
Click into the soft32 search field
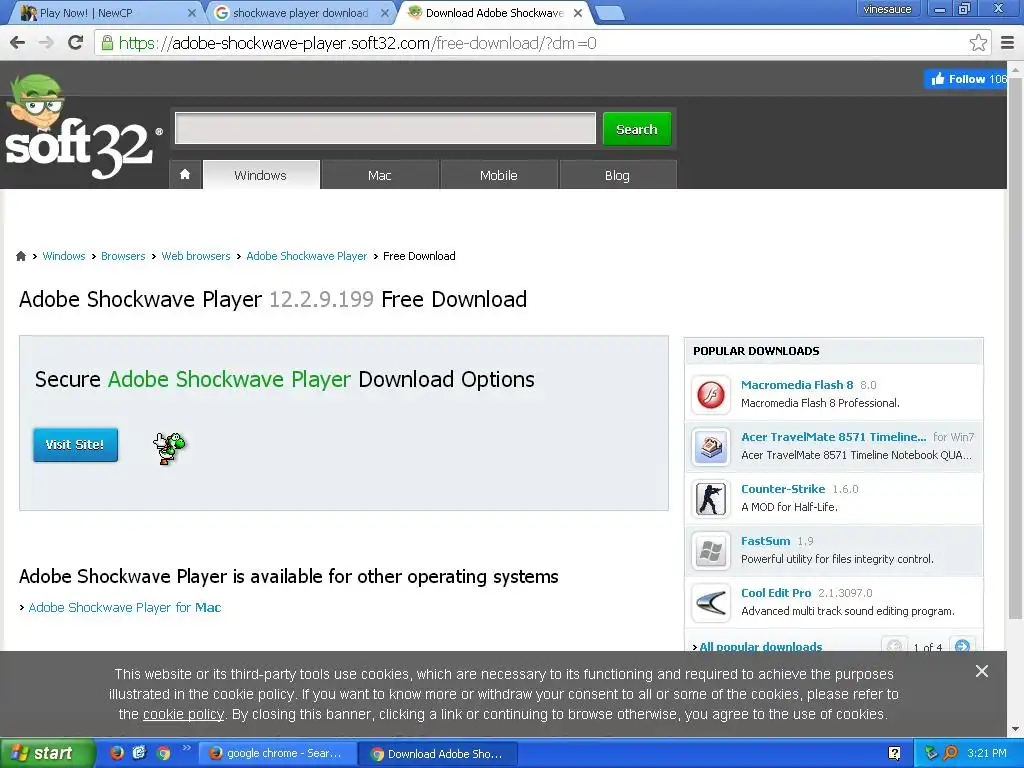pyautogui.click(x=385, y=128)
